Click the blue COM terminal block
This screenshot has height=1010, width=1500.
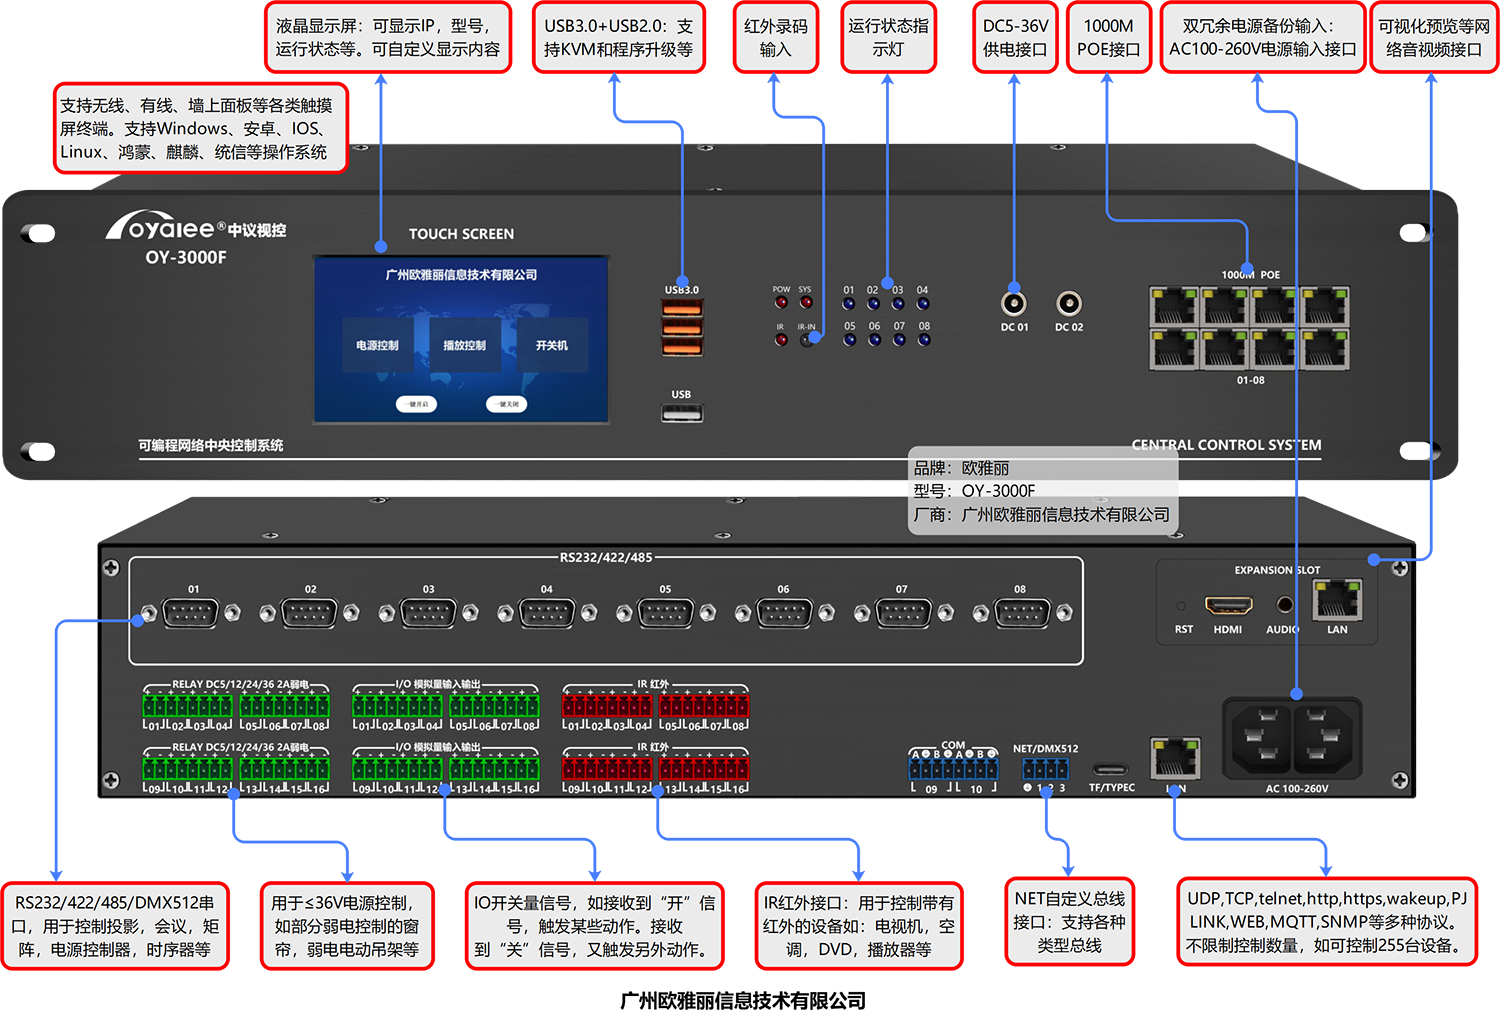tap(953, 768)
